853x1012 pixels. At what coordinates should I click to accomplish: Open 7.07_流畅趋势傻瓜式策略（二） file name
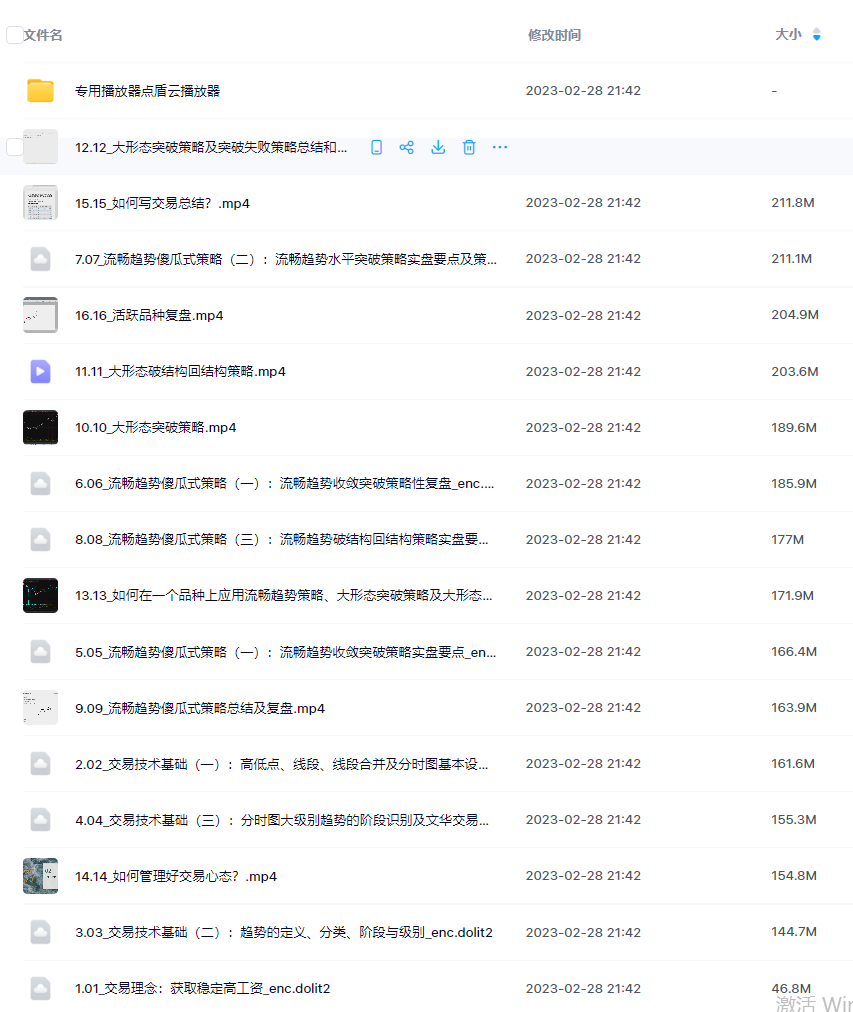click(286, 259)
